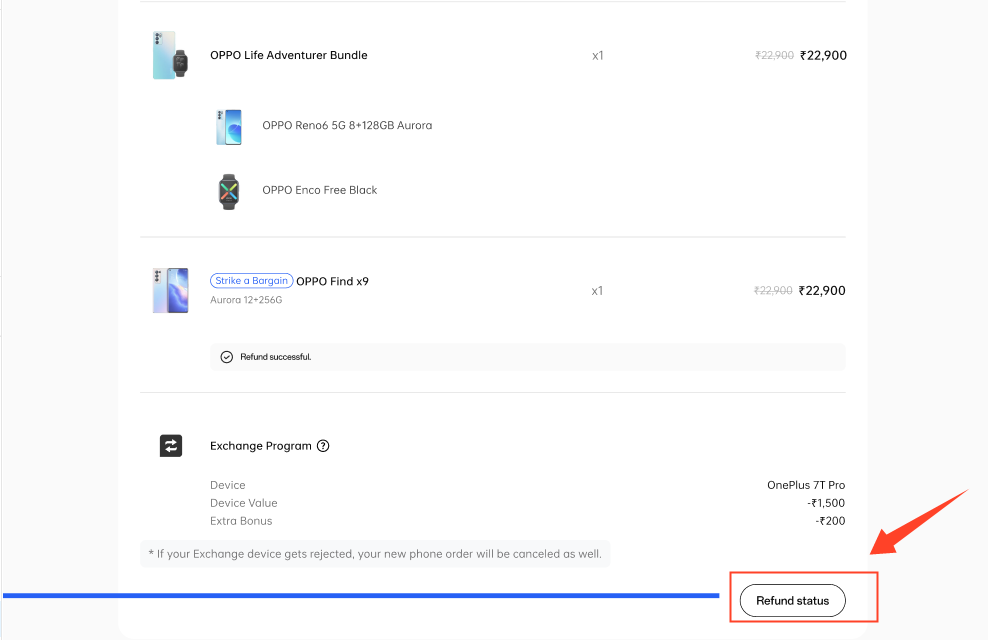Click the Refund status button
The height and width of the screenshot is (640, 988).
(x=792, y=600)
